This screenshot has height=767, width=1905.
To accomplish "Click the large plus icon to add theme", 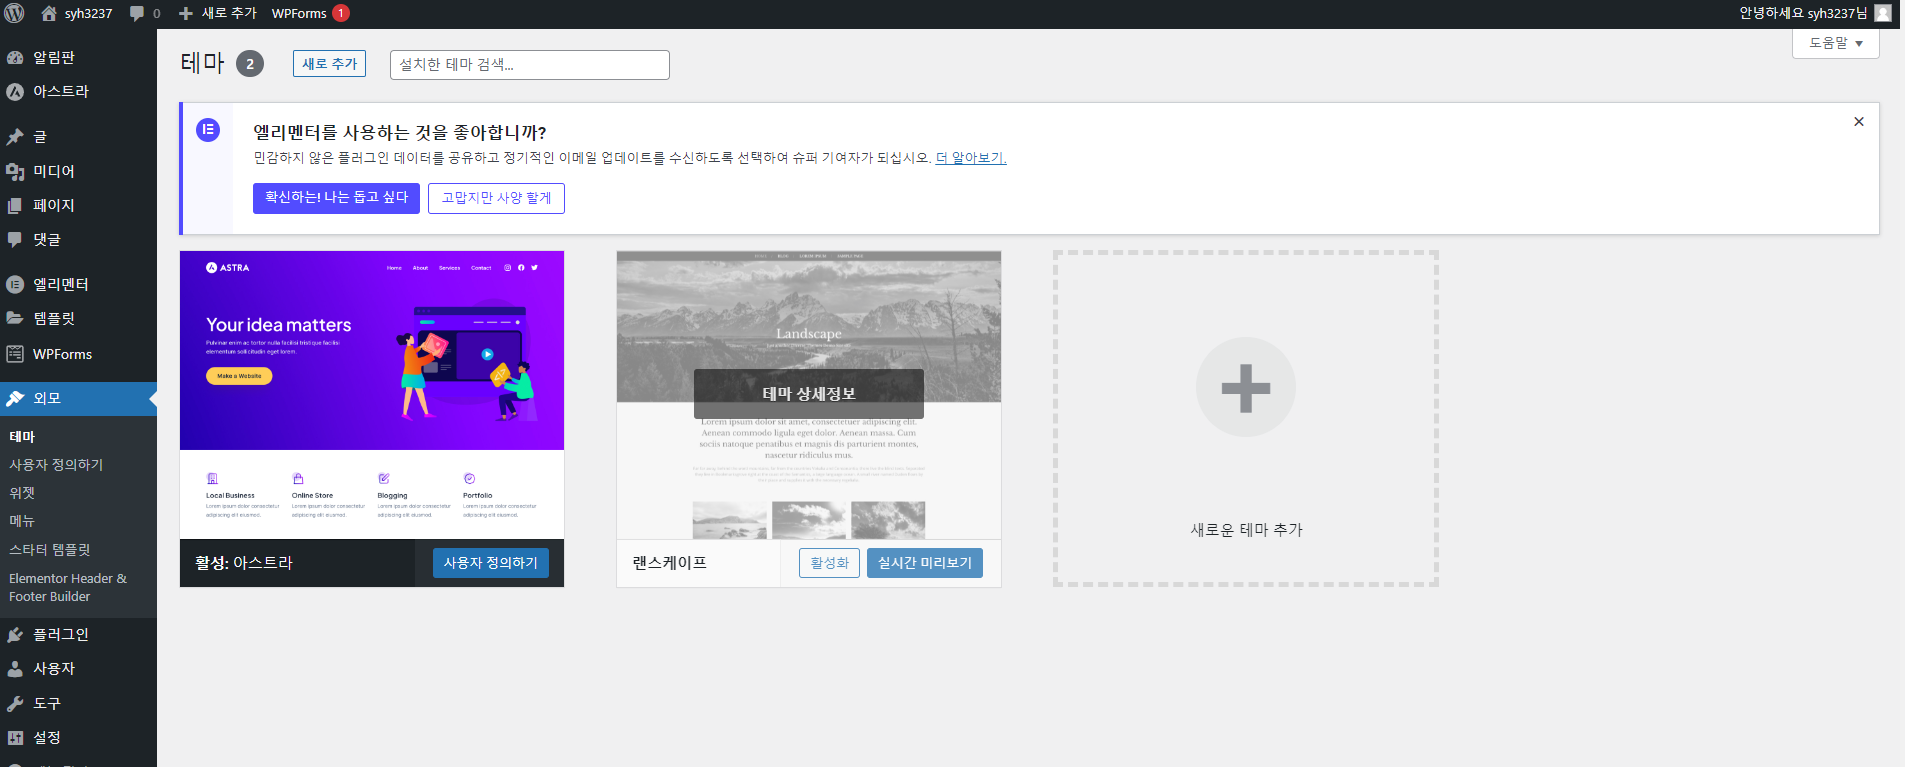I will coord(1246,388).
